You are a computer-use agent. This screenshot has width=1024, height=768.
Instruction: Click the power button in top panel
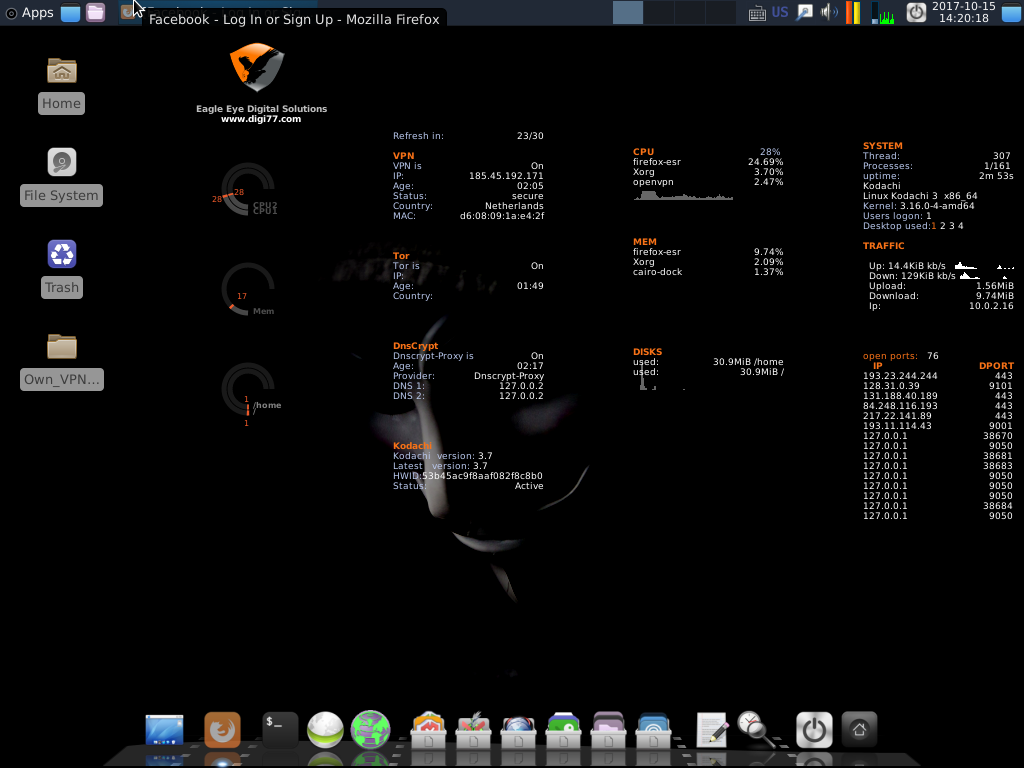(x=916, y=12)
